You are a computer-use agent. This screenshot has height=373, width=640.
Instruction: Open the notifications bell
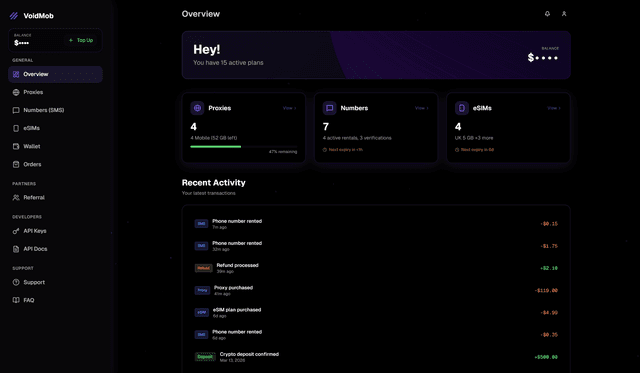[x=547, y=14]
